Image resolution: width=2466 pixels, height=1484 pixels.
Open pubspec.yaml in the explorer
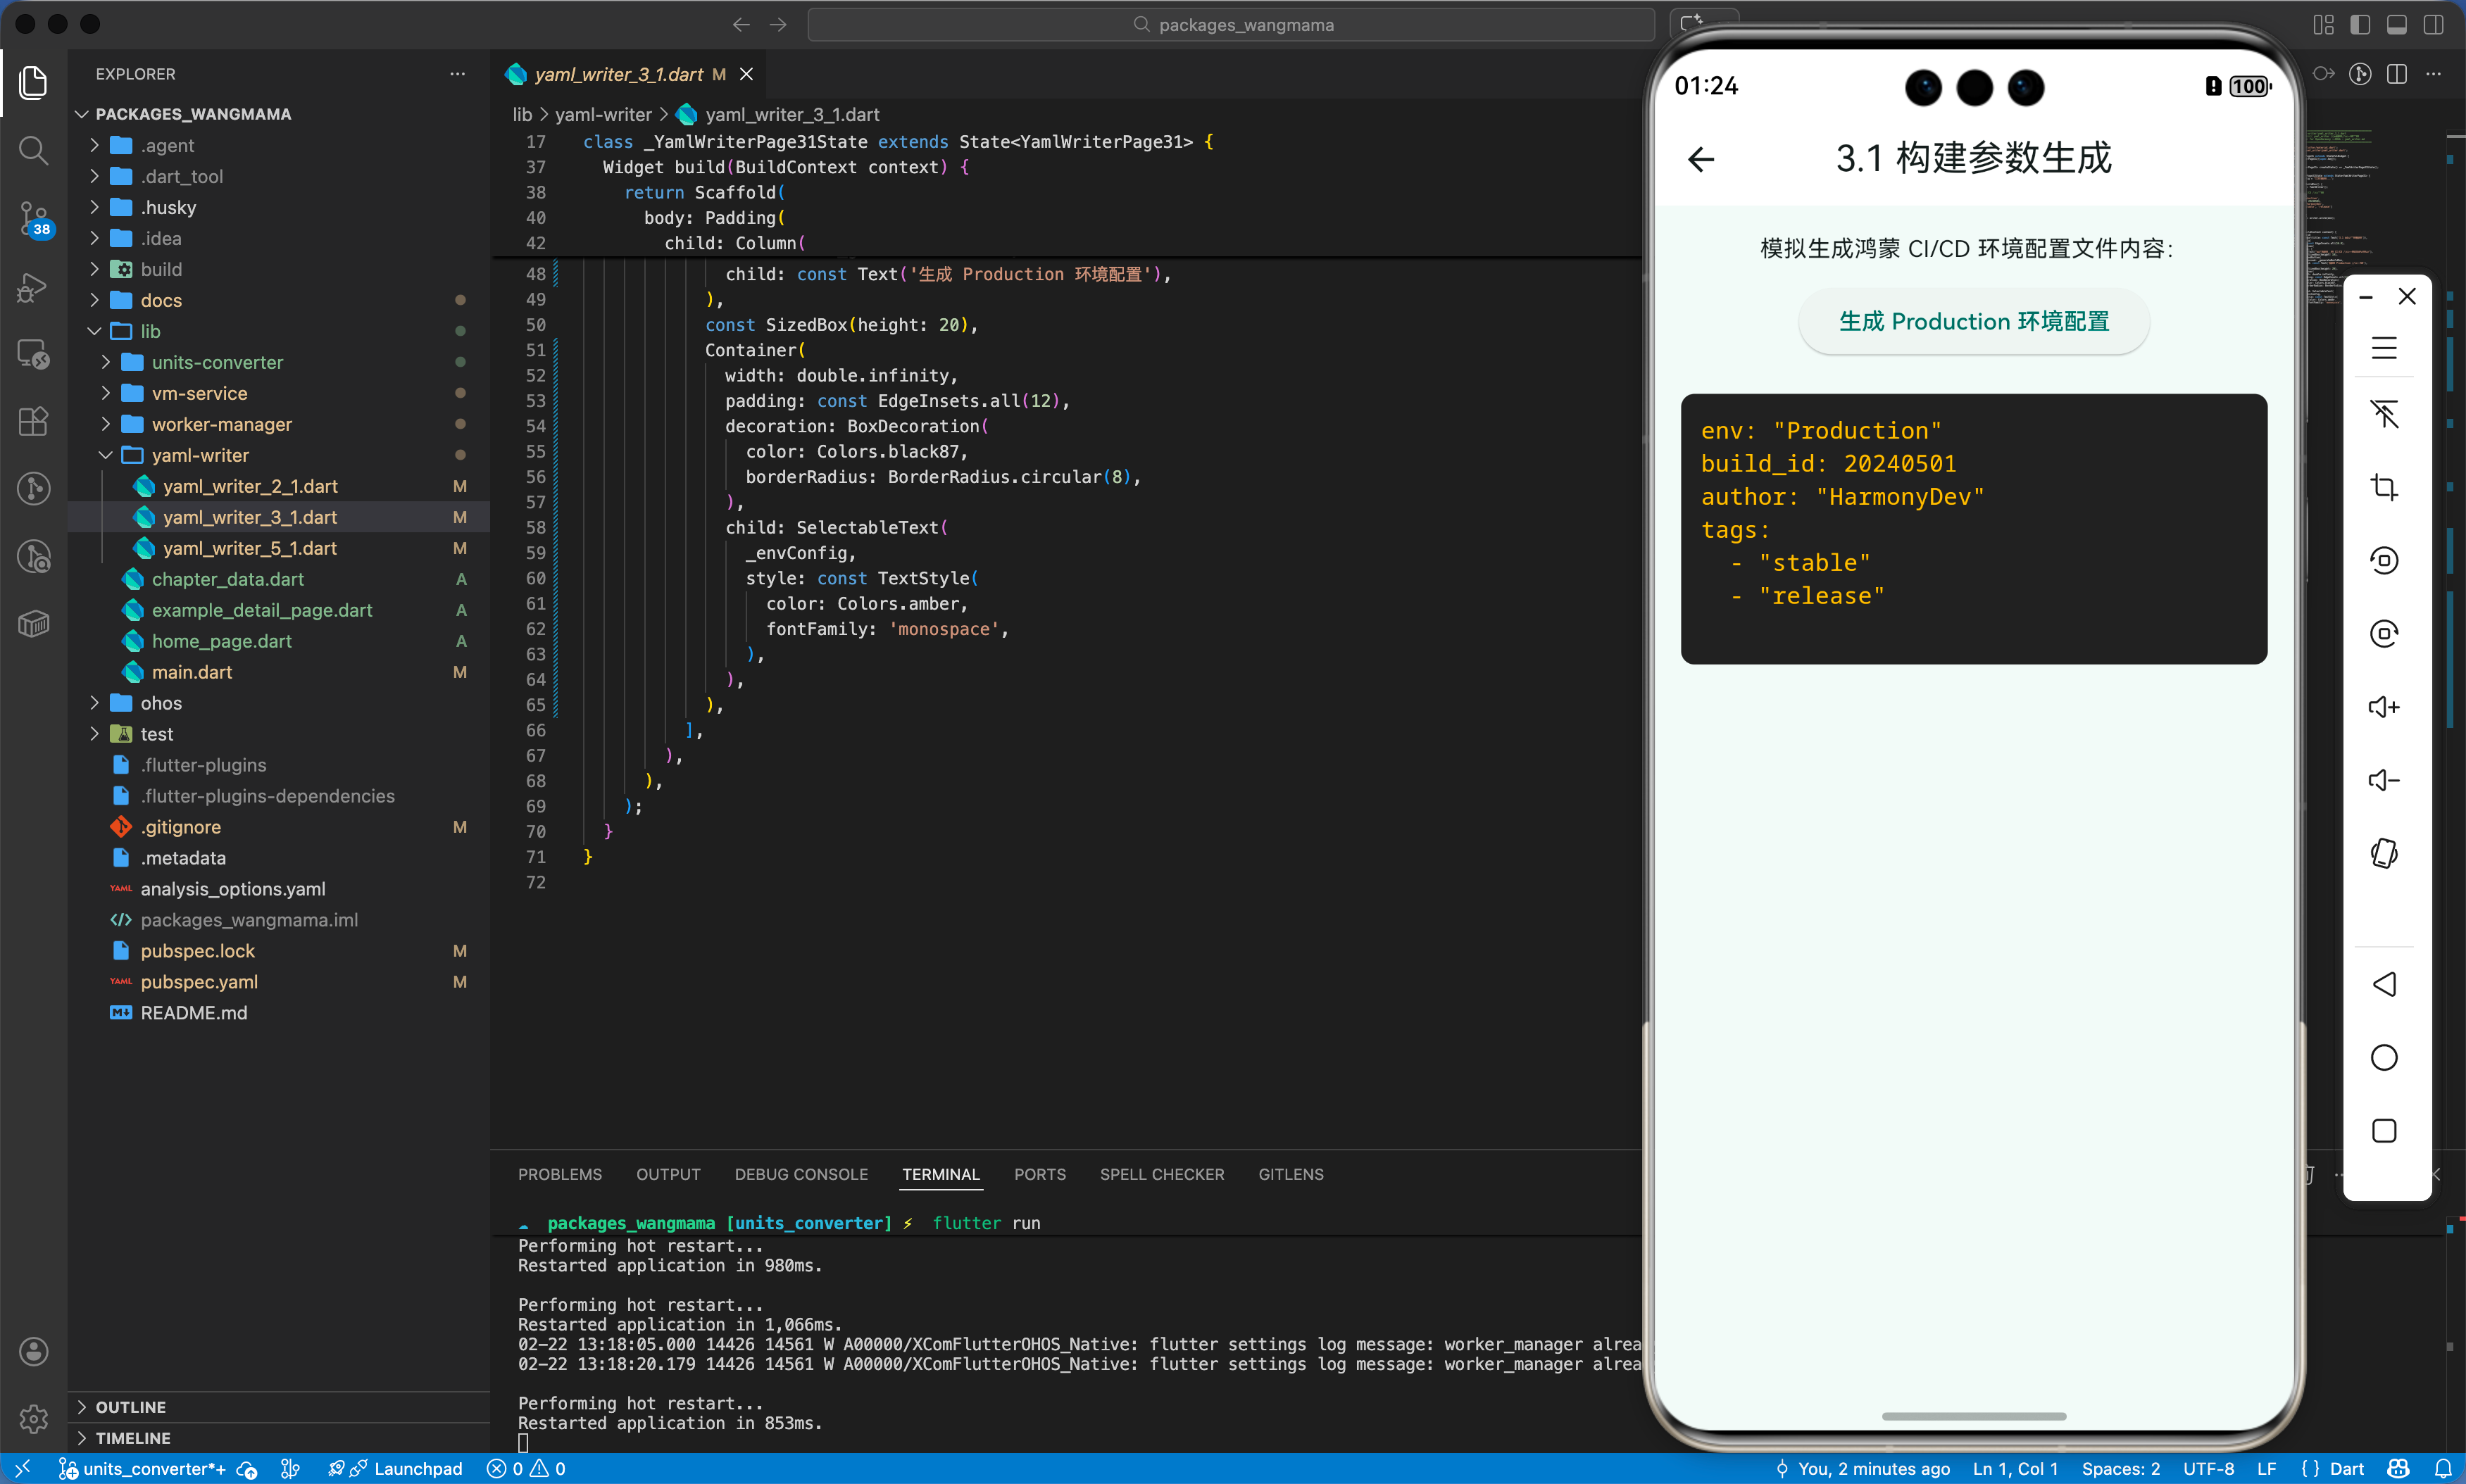pyautogui.click(x=199, y=982)
